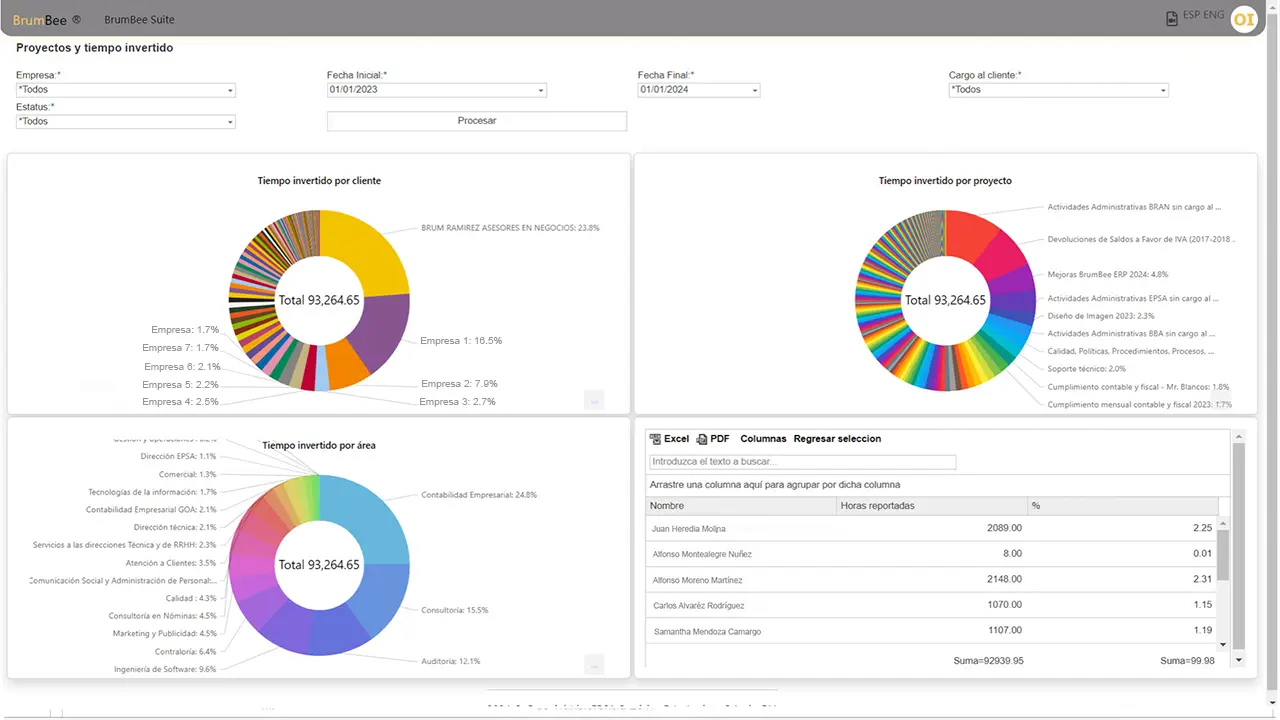Click the Suma=92939.95 total
Viewport: 1280px width, 720px height.
point(987,661)
